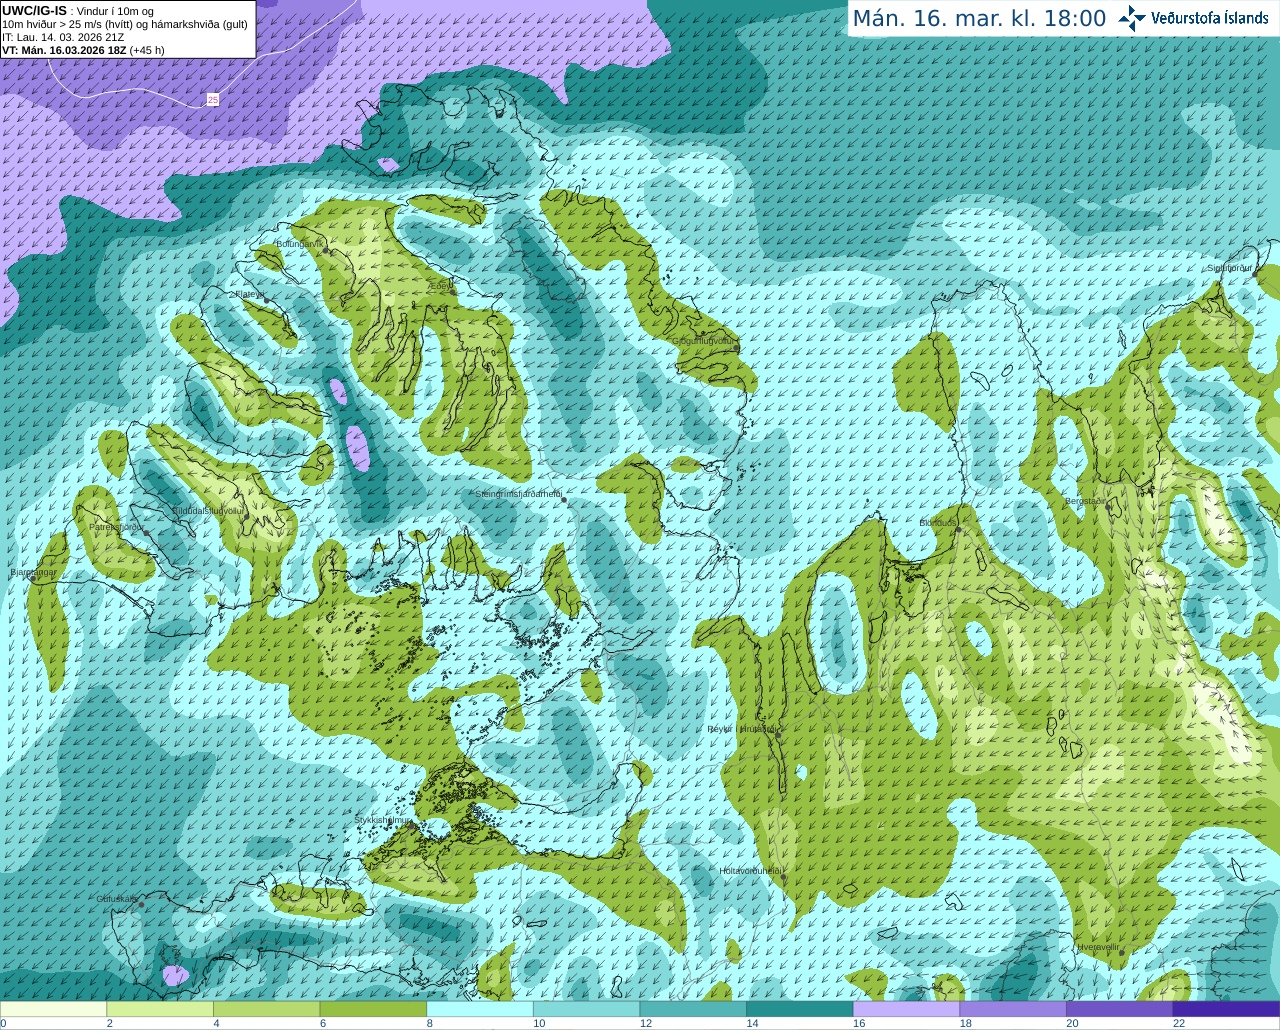Select the Gufuskálar station label
1280x1030 pixels.
tap(117, 898)
